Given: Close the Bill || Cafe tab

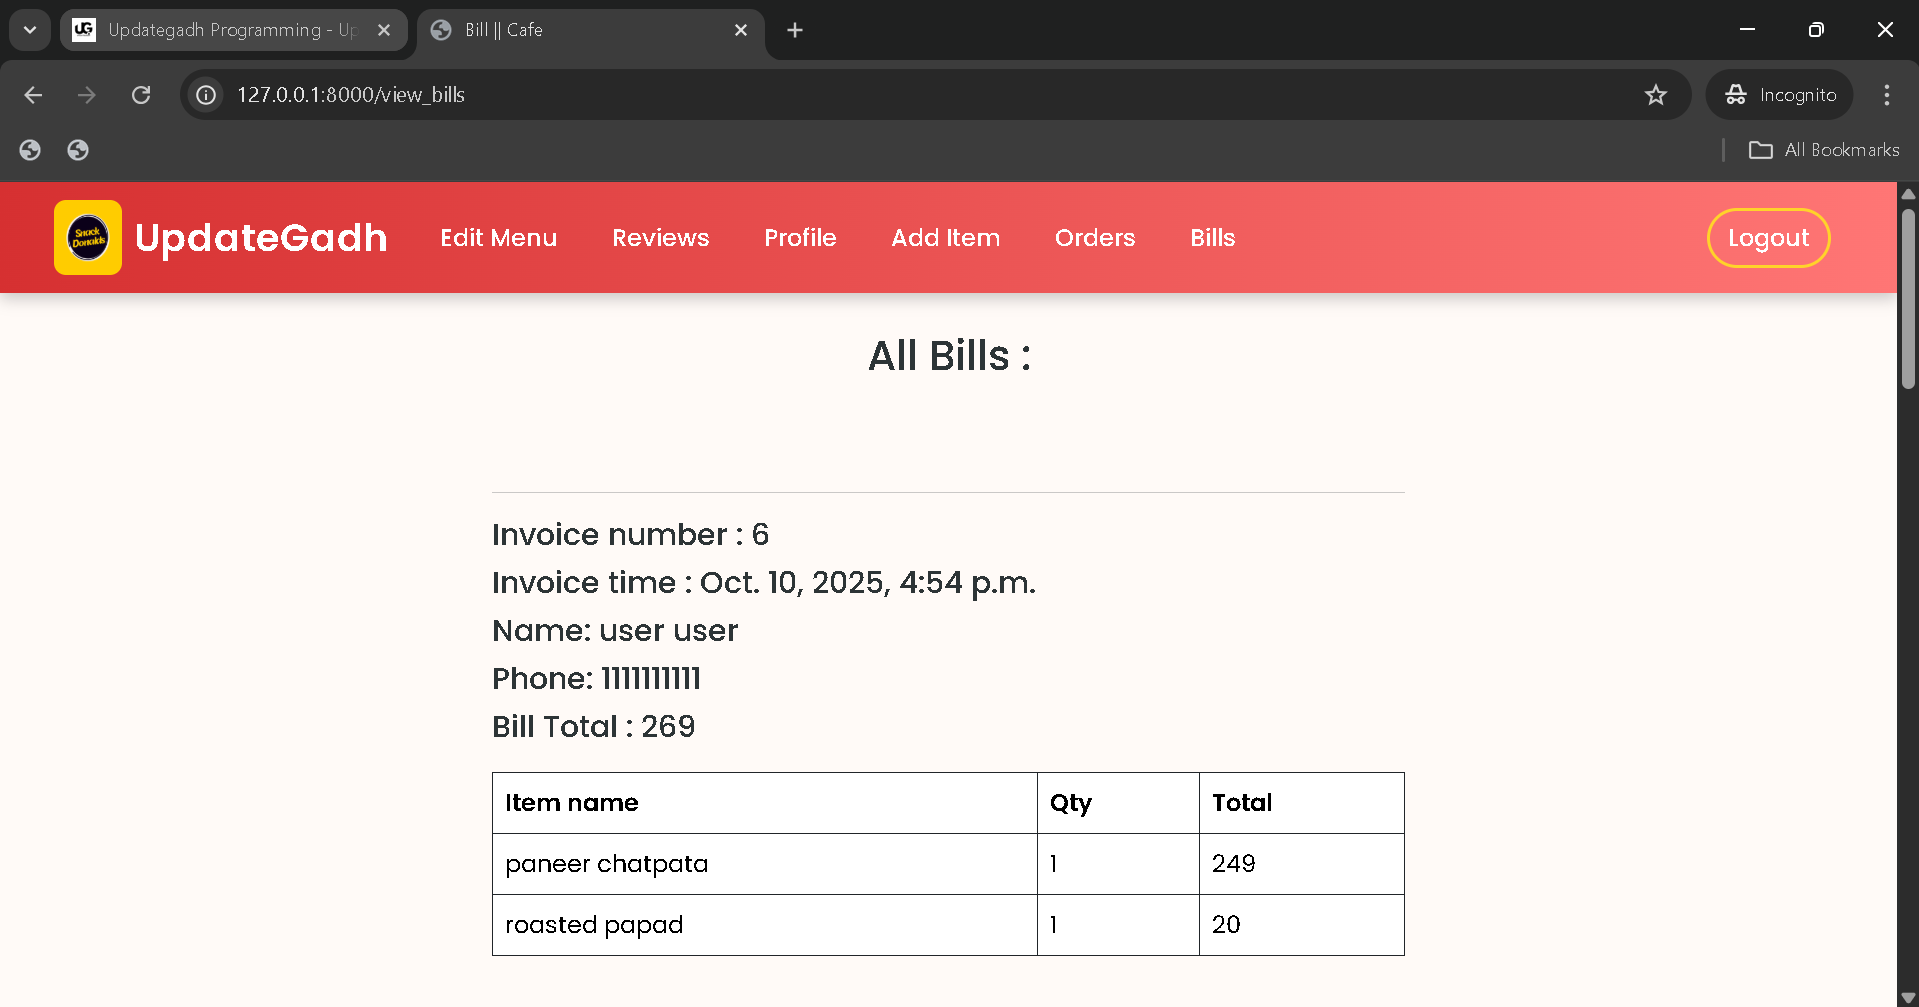Looking at the screenshot, I should point(741,30).
